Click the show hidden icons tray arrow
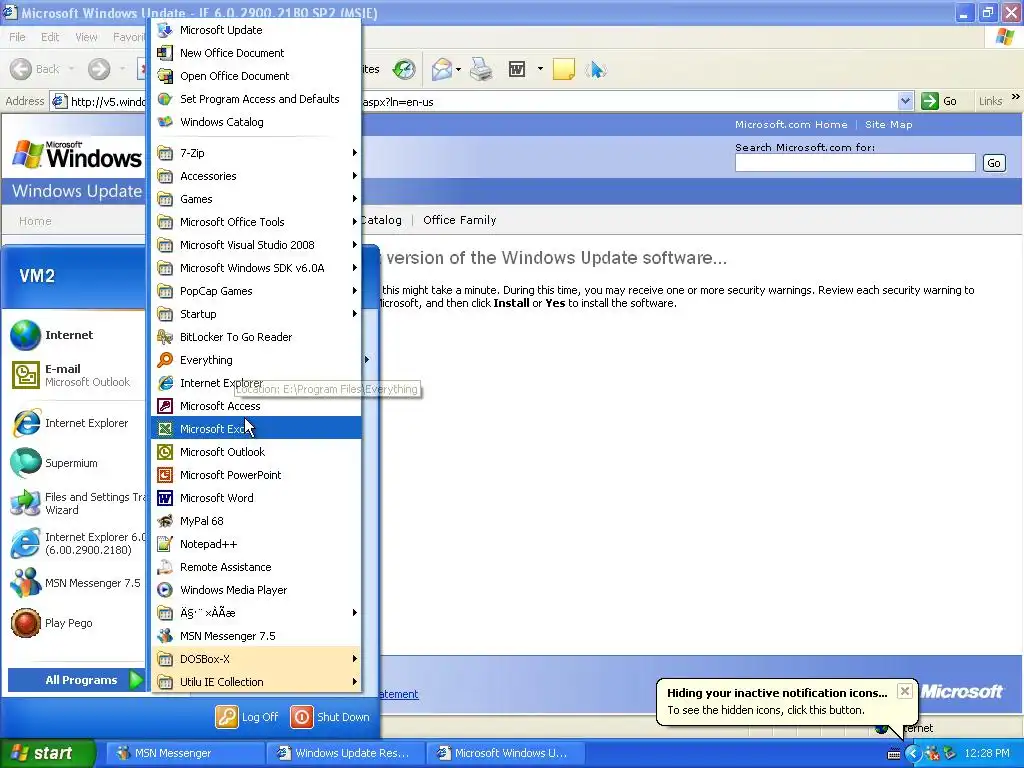The height and width of the screenshot is (768, 1024). (x=913, y=754)
